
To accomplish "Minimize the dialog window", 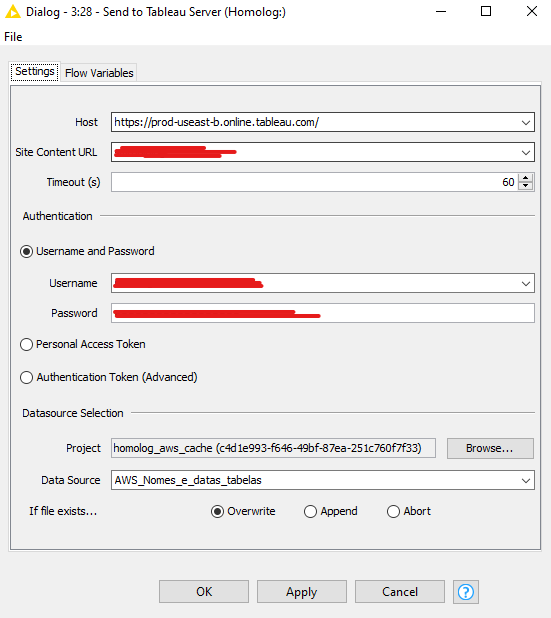I will pos(441,11).
